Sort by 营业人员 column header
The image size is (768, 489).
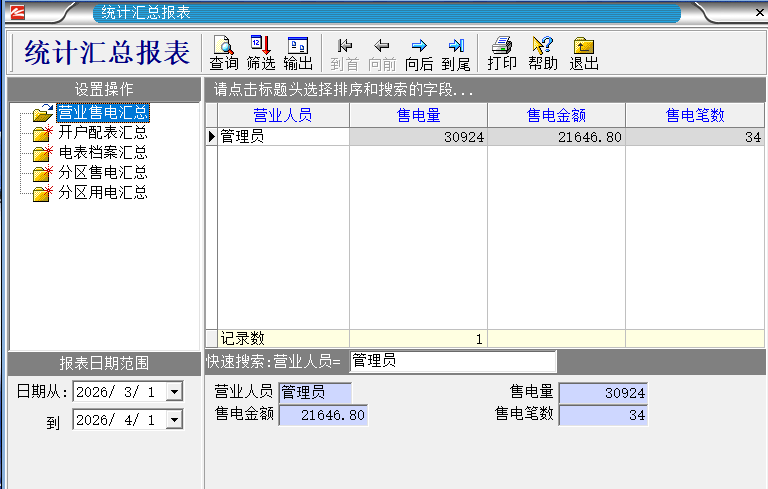pos(283,116)
